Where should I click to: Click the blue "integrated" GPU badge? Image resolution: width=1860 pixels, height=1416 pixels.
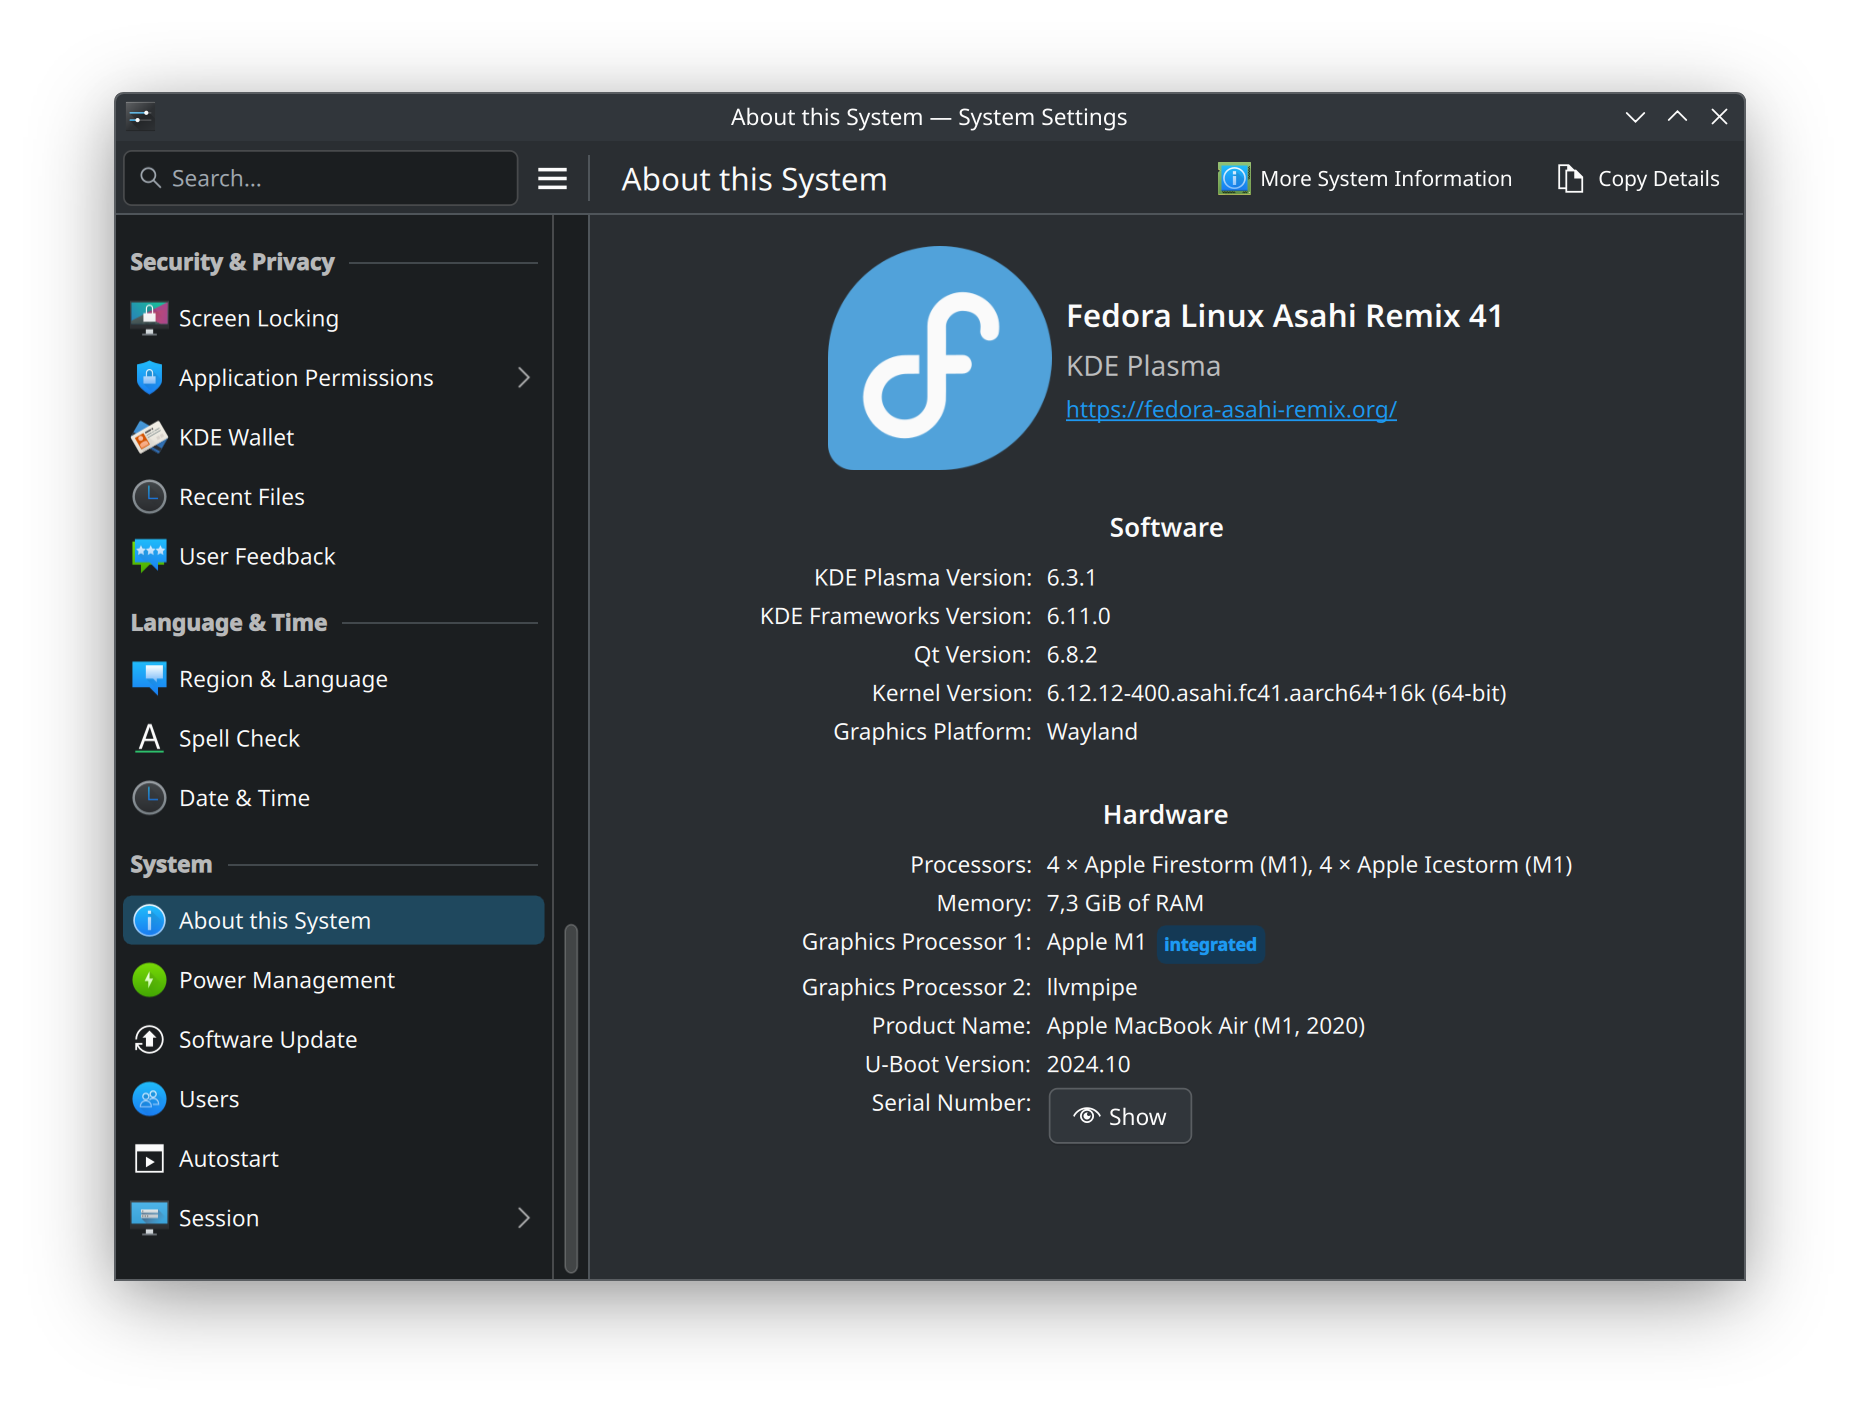click(1210, 944)
